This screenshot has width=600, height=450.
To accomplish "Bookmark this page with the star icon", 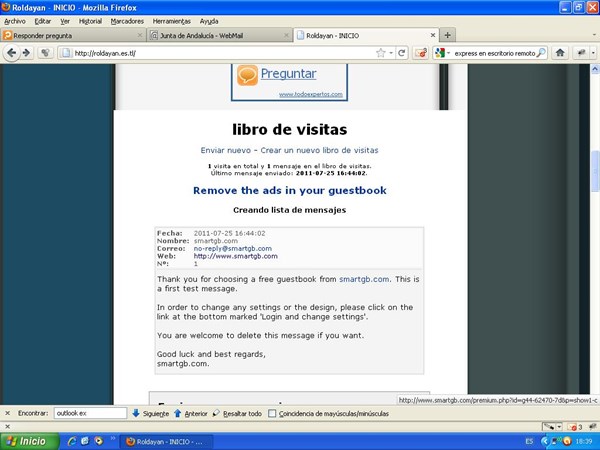I will click(380, 53).
